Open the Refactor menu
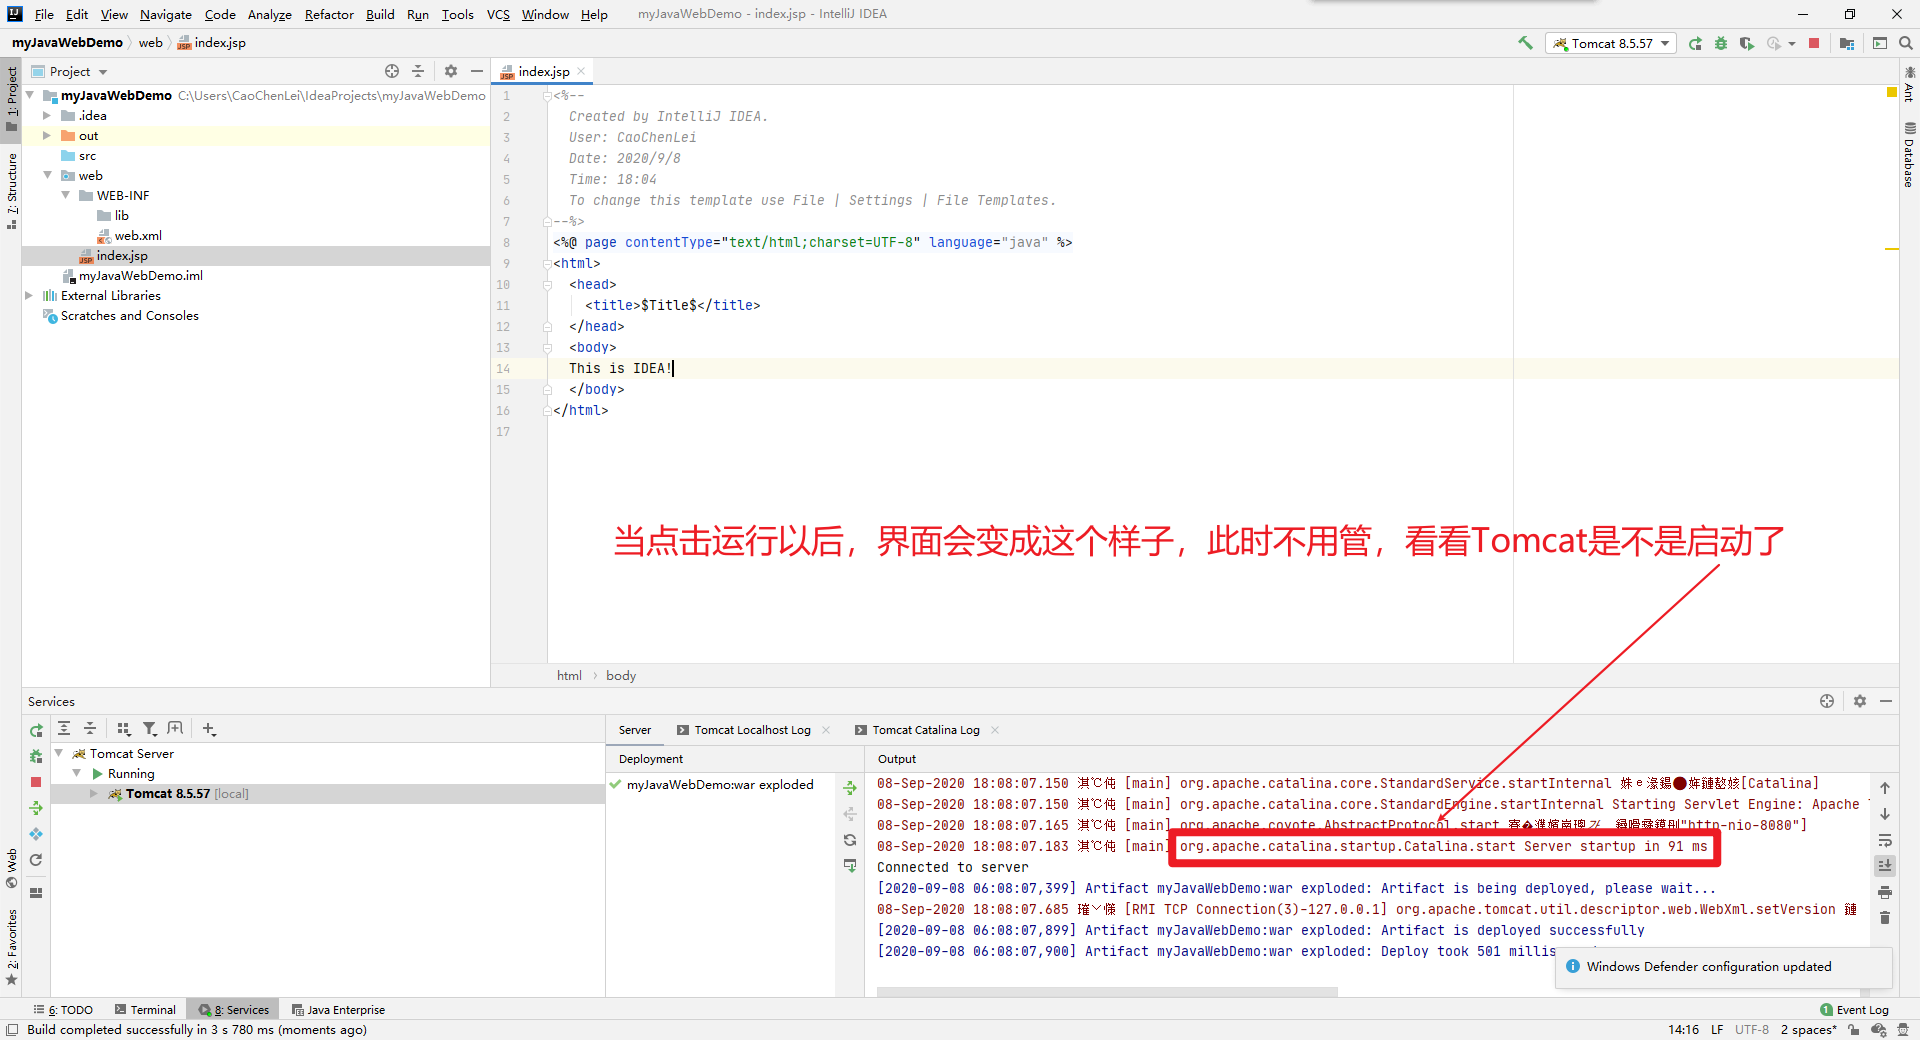The image size is (1920, 1040). pos(329,14)
